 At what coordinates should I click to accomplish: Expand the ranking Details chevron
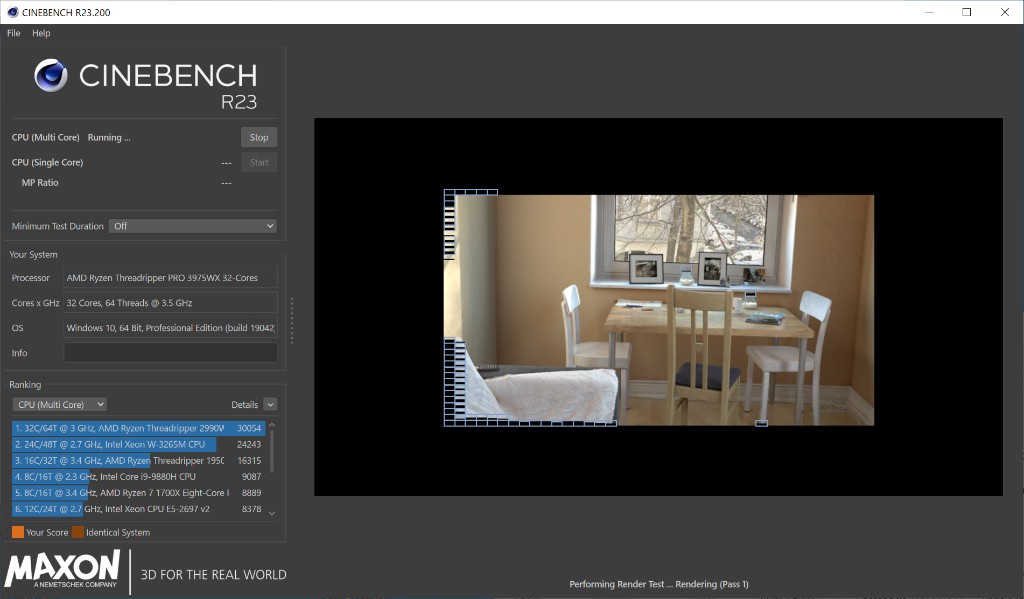click(270, 405)
